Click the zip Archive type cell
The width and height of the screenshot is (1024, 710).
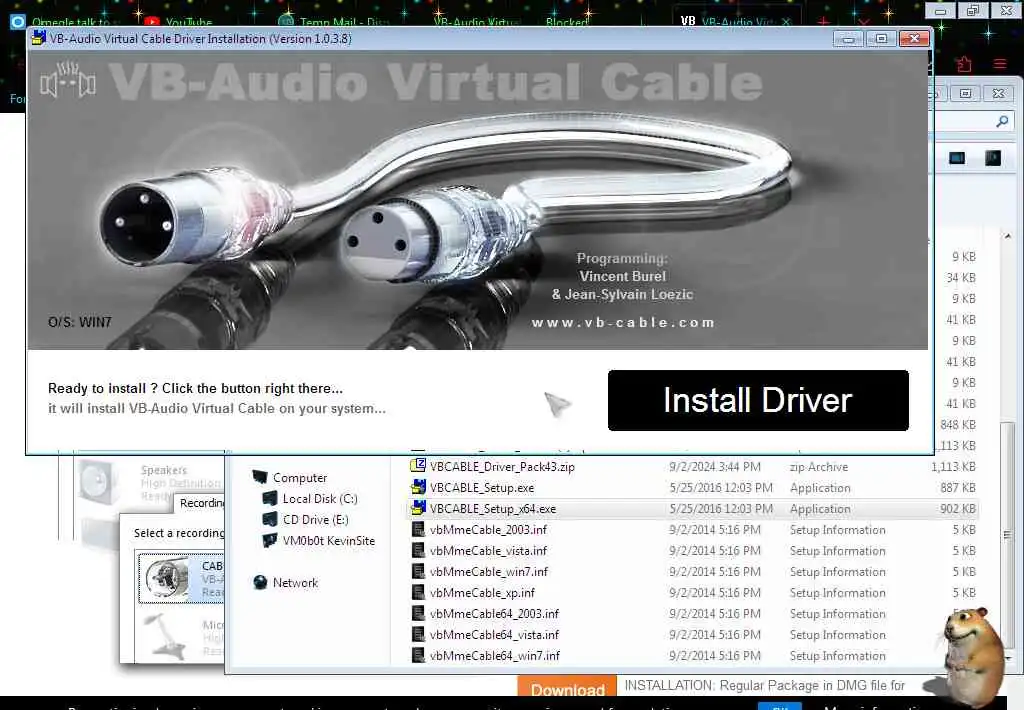click(x=818, y=466)
